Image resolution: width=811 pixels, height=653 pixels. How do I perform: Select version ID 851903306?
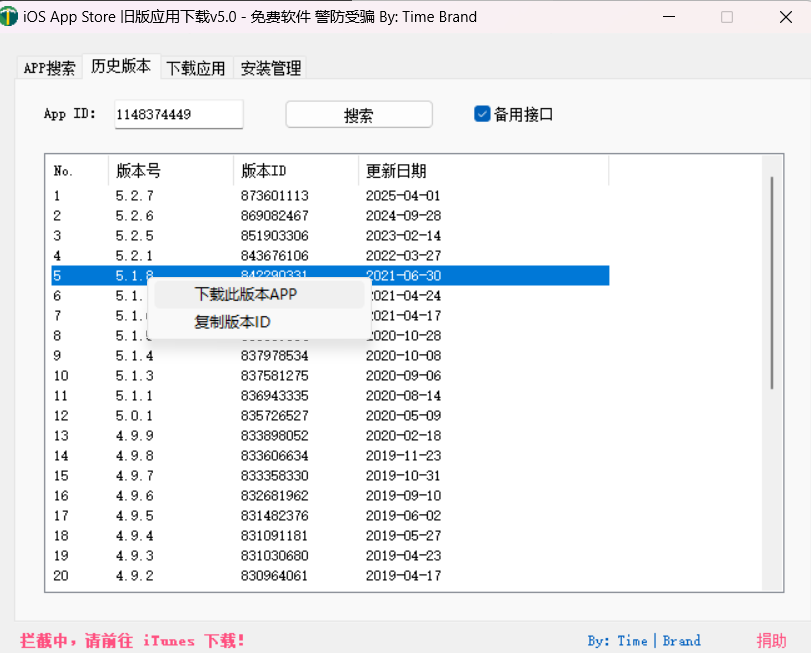pos(275,236)
